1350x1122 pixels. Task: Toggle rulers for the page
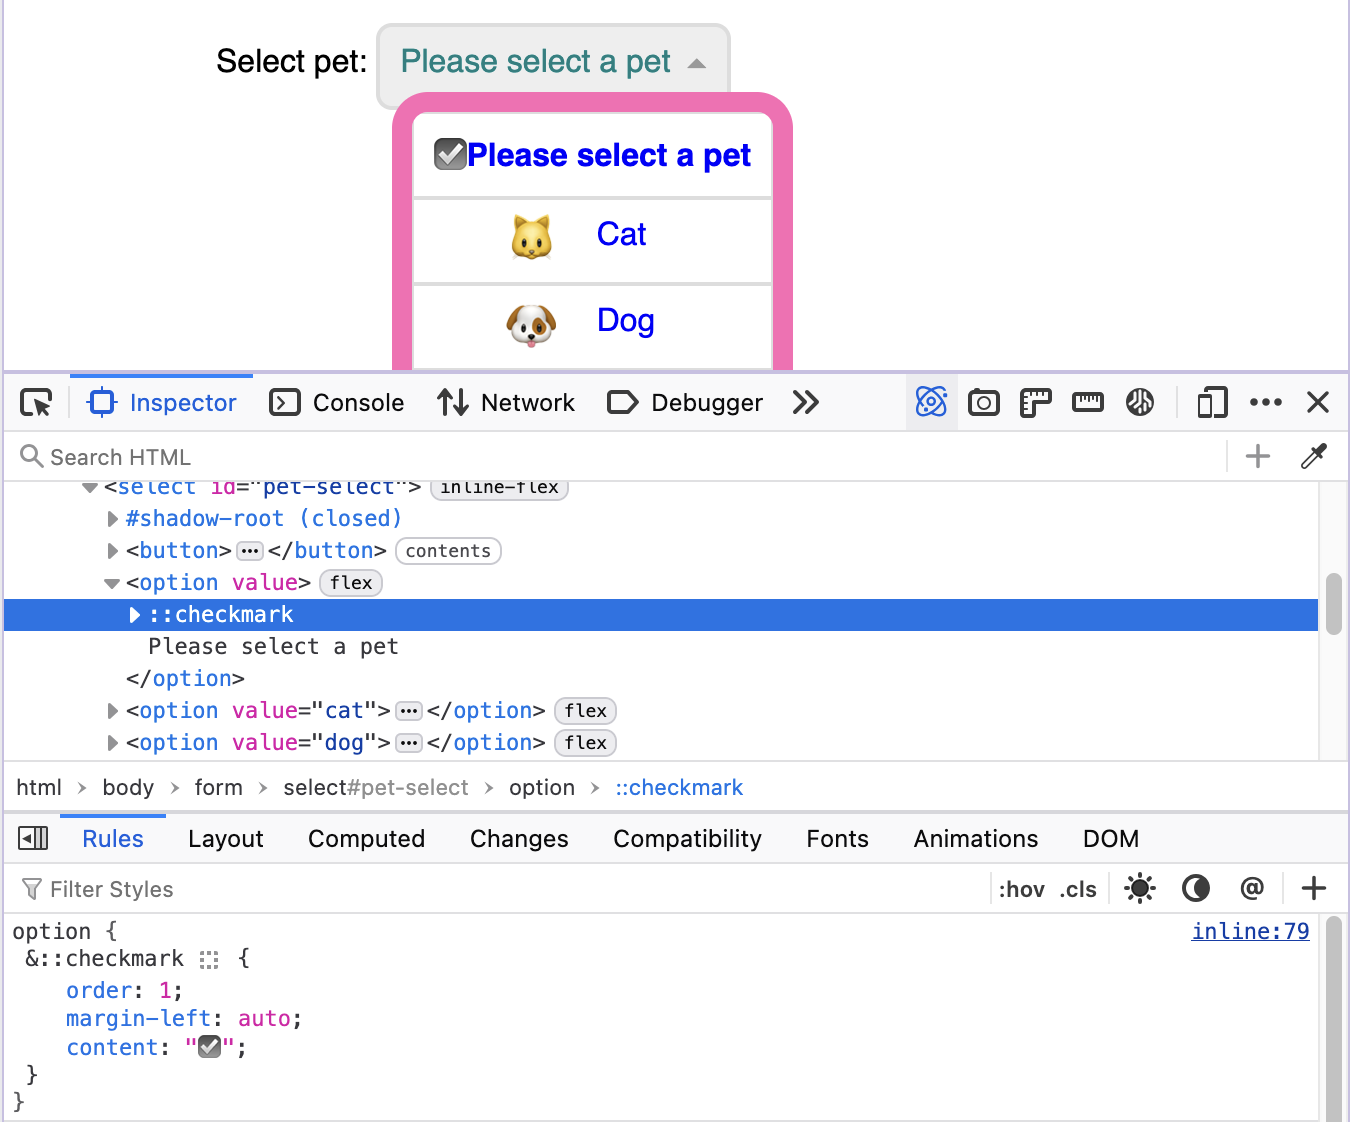(x=1036, y=403)
